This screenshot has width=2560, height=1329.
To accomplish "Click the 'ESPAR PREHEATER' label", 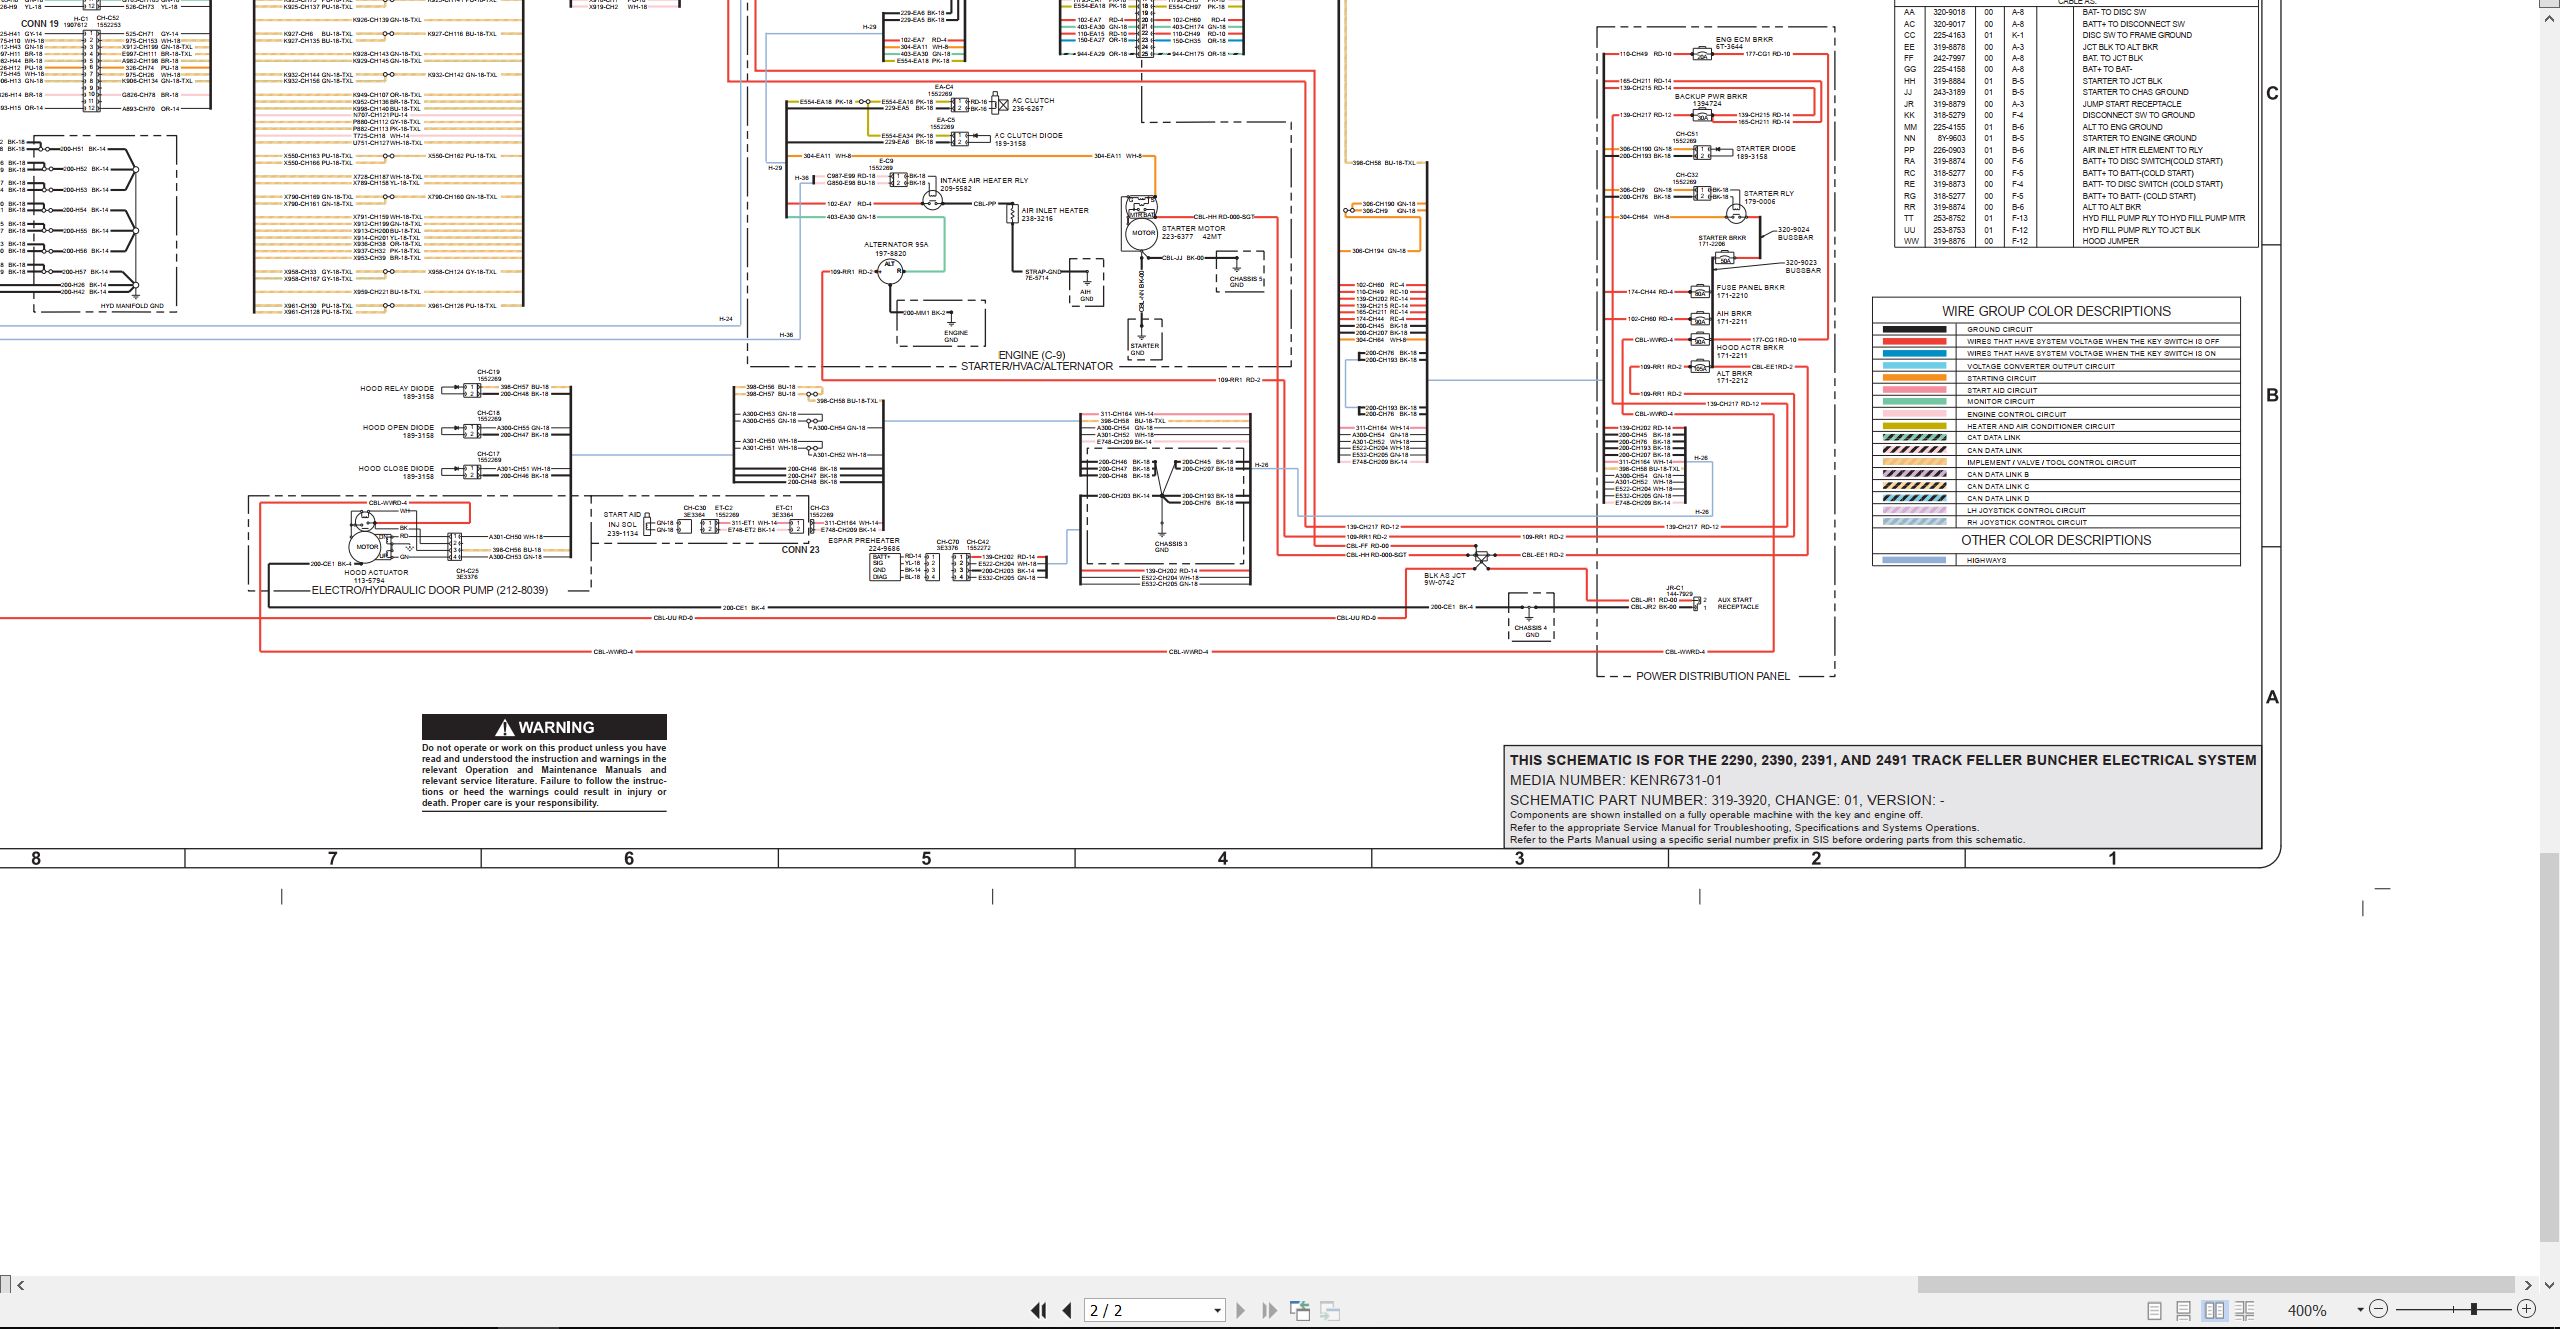I will pyautogui.click(x=864, y=541).
